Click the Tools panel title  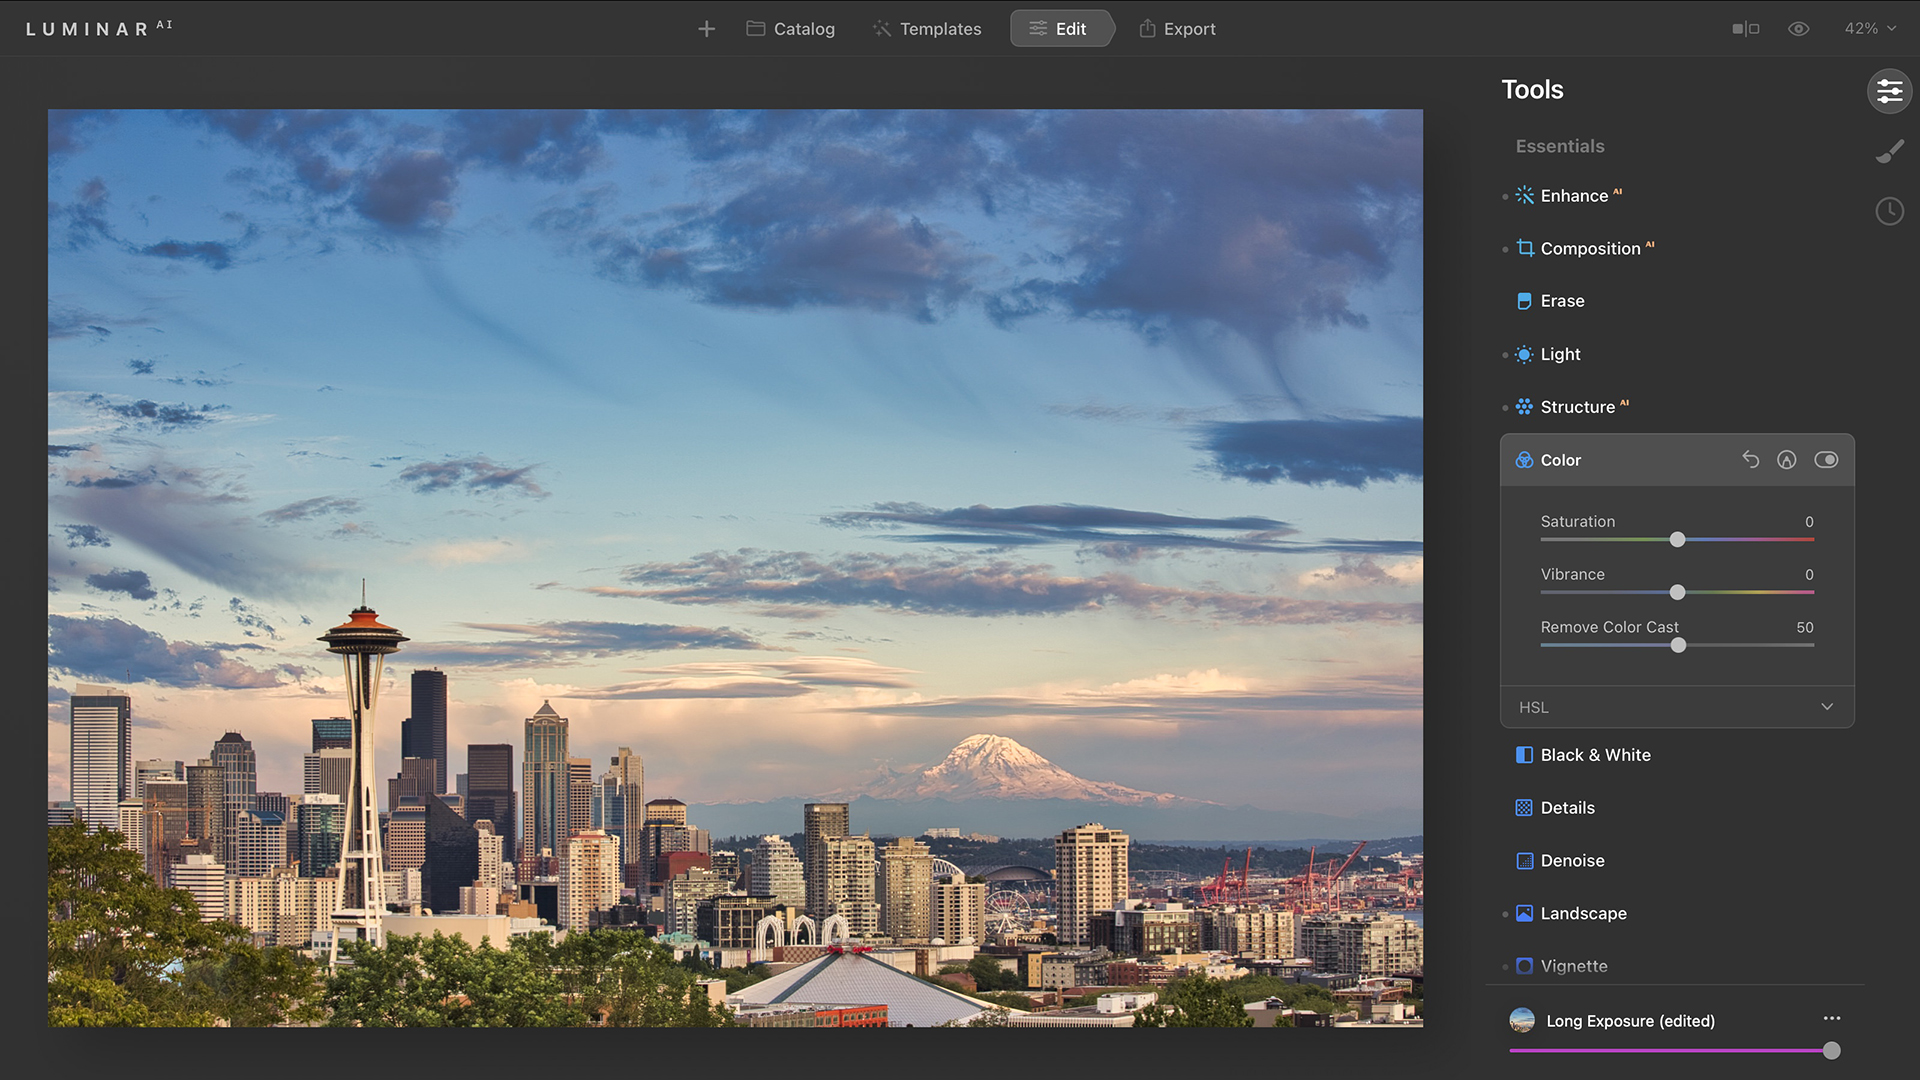pos(1532,90)
